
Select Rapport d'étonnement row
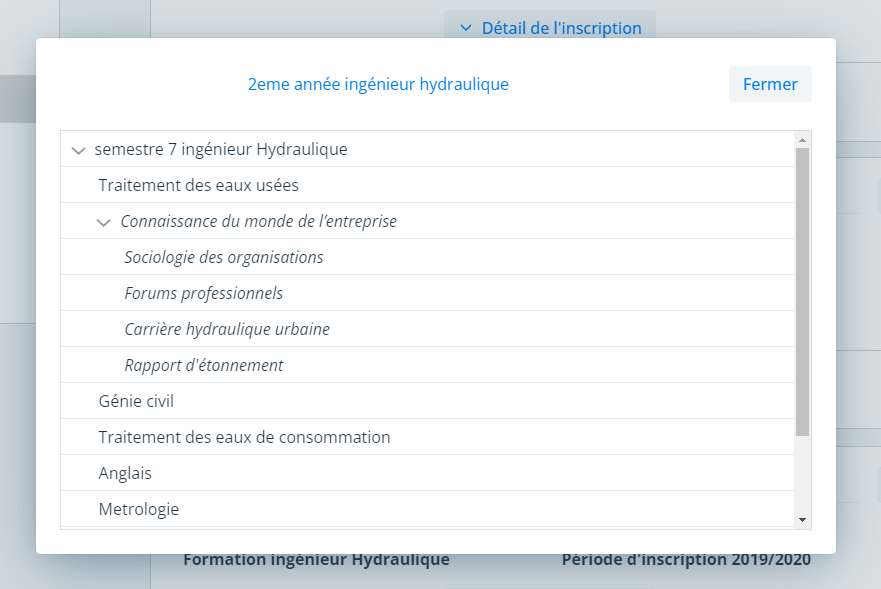coord(204,365)
